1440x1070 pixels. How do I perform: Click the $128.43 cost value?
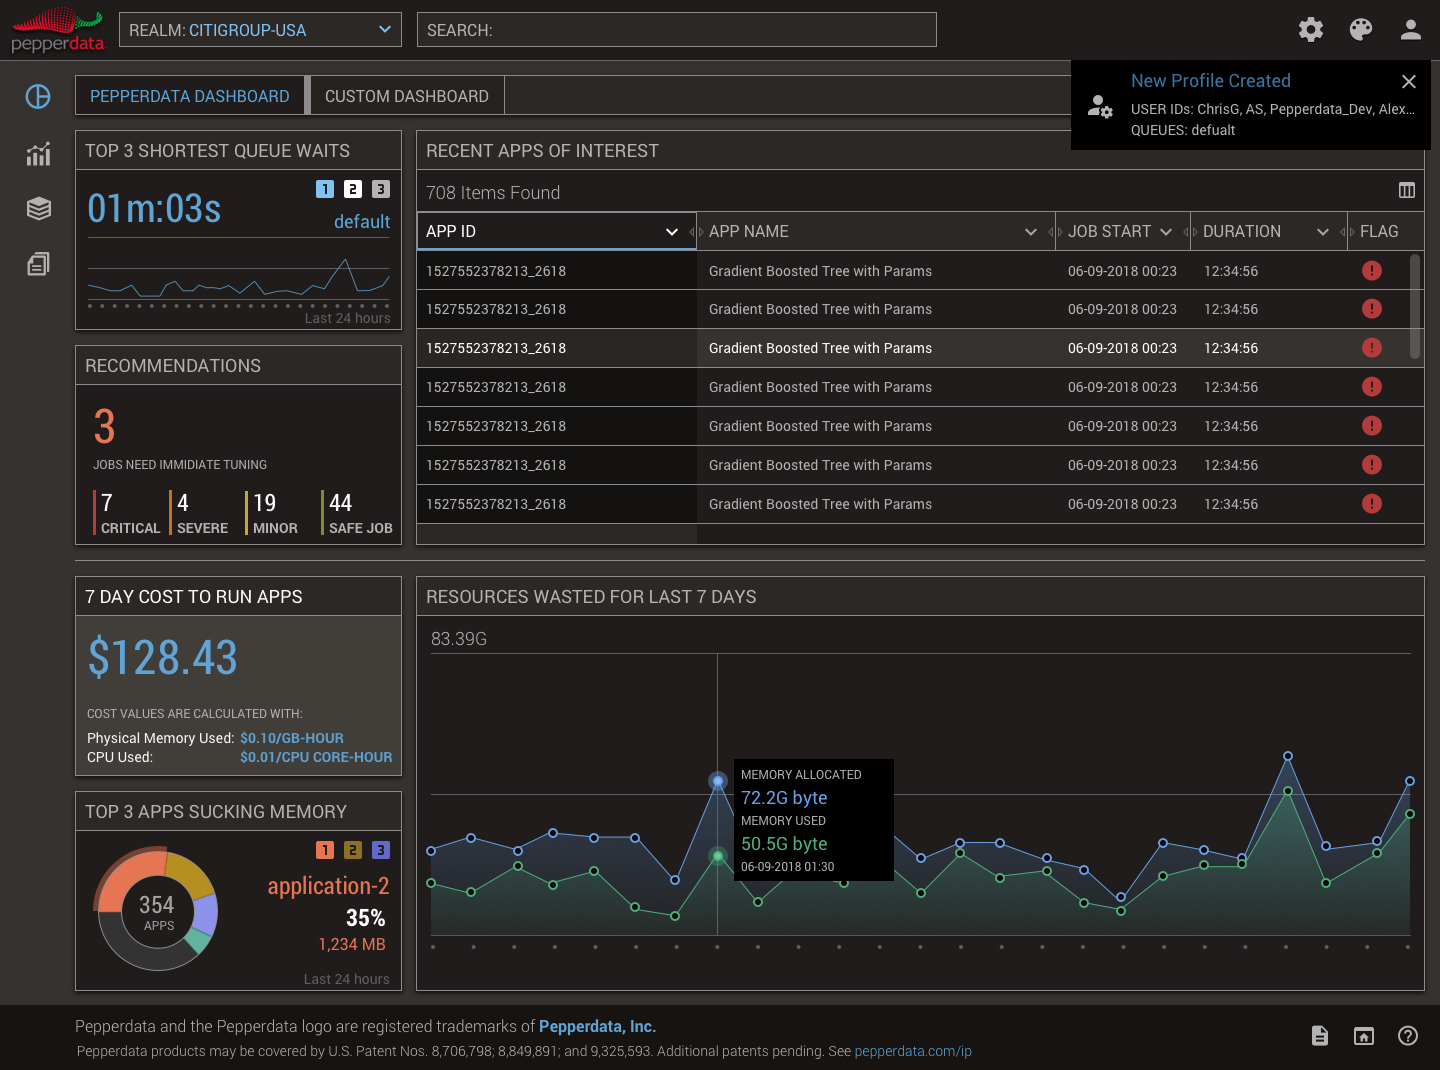click(163, 658)
